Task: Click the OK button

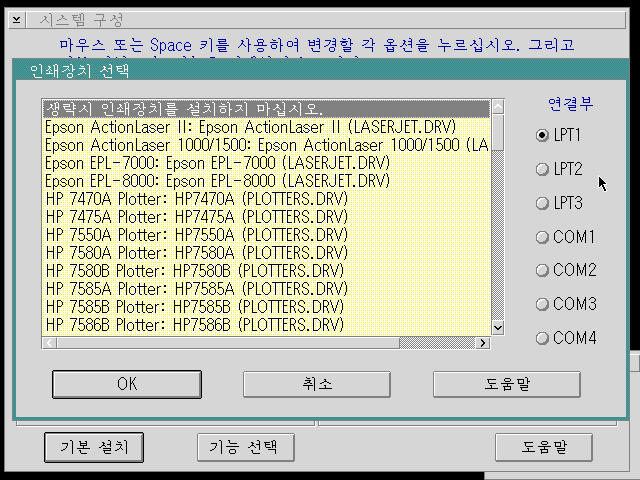Action: coord(127,384)
